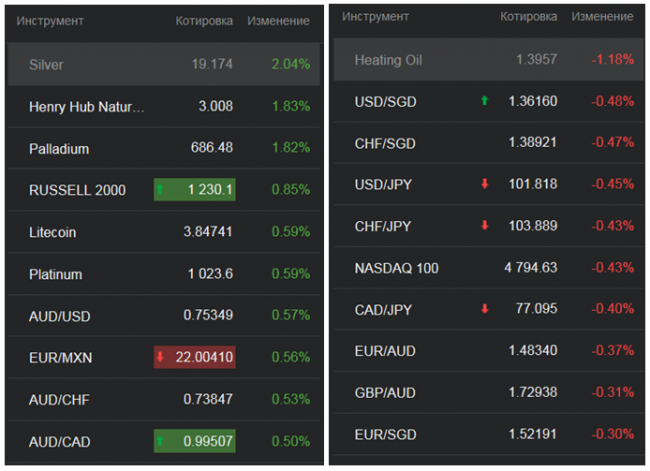Select the Silver instrument row
The width and height of the screenshot is (650, 471).
click(x=47, y=65)
